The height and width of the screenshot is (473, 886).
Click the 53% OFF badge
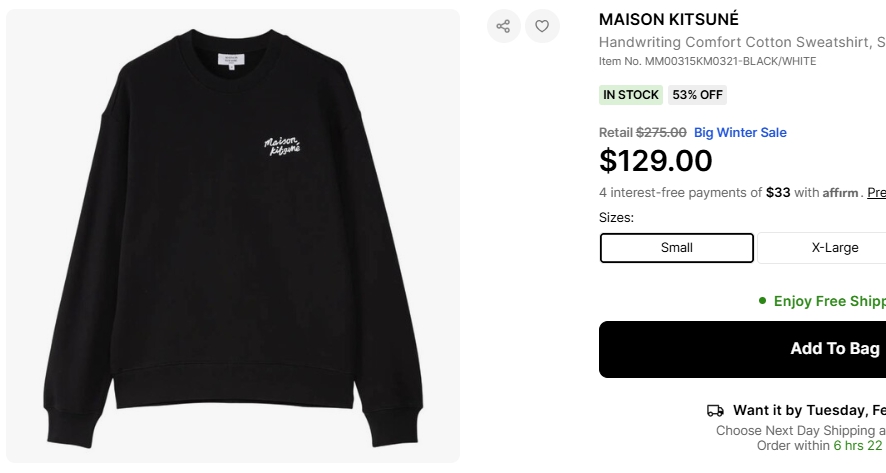pos(697,95)
